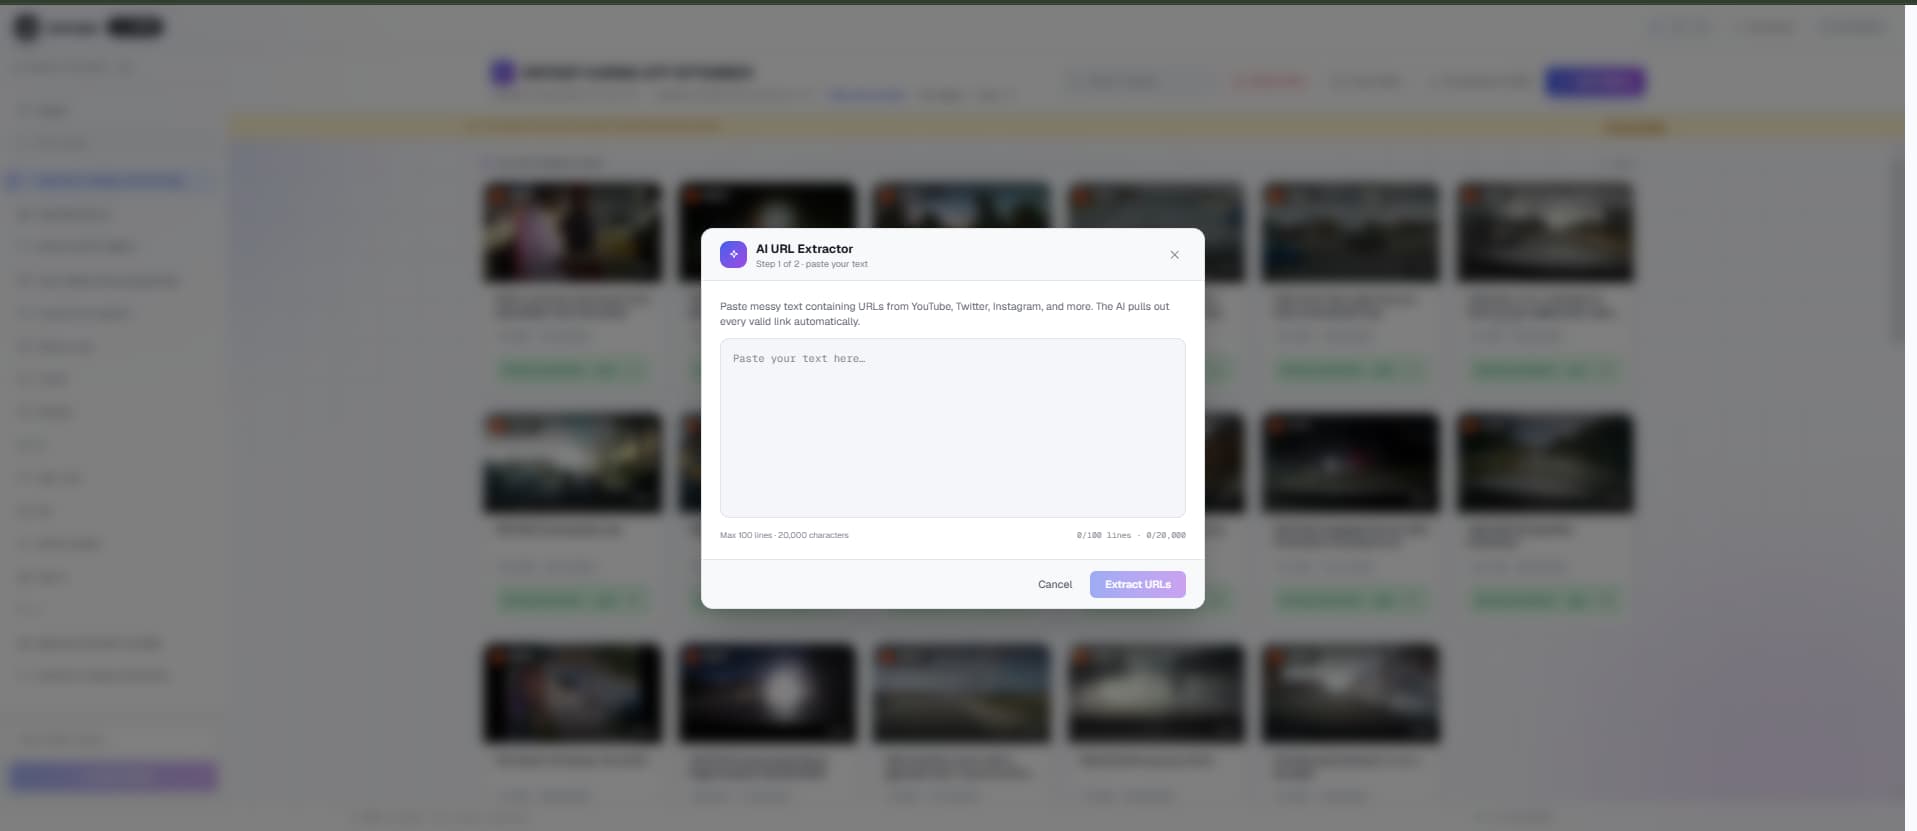Click the "0/100 lines · 0/20,000" counter
Viewport: 1917px width, 831px height.
tap(1131, 535)
